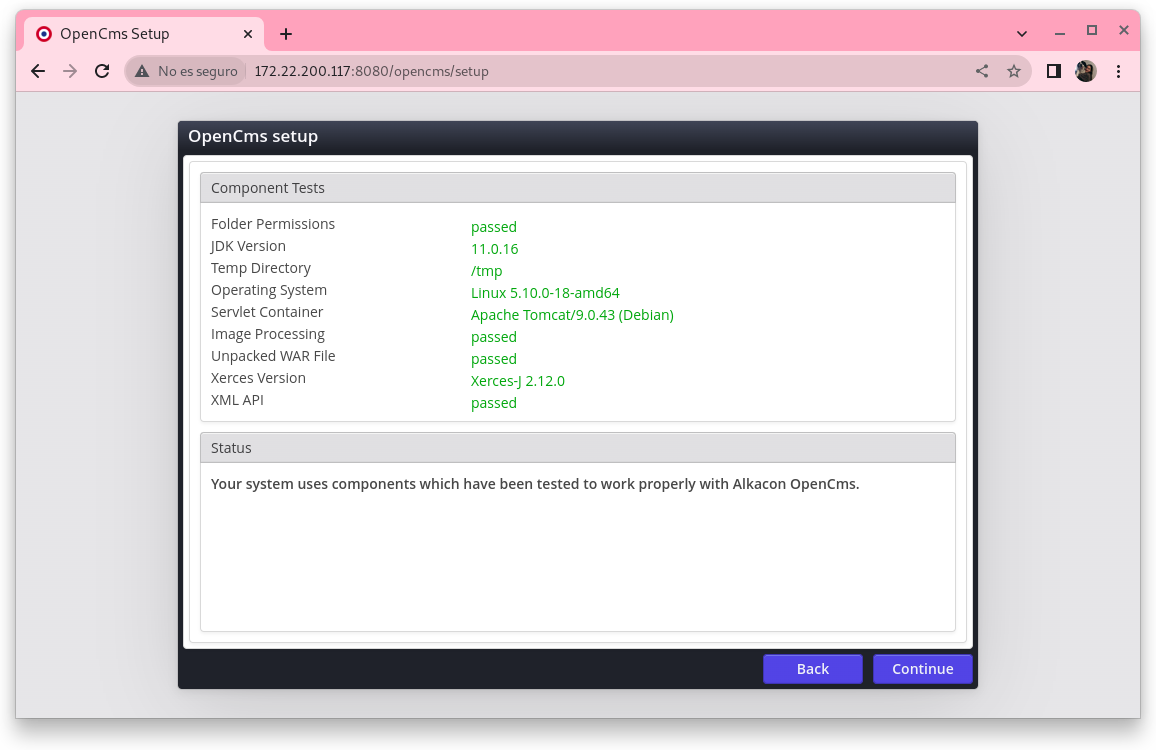Share this page via share icon
The height and width of the screenshot is (750, 1156).
point(982,71)
